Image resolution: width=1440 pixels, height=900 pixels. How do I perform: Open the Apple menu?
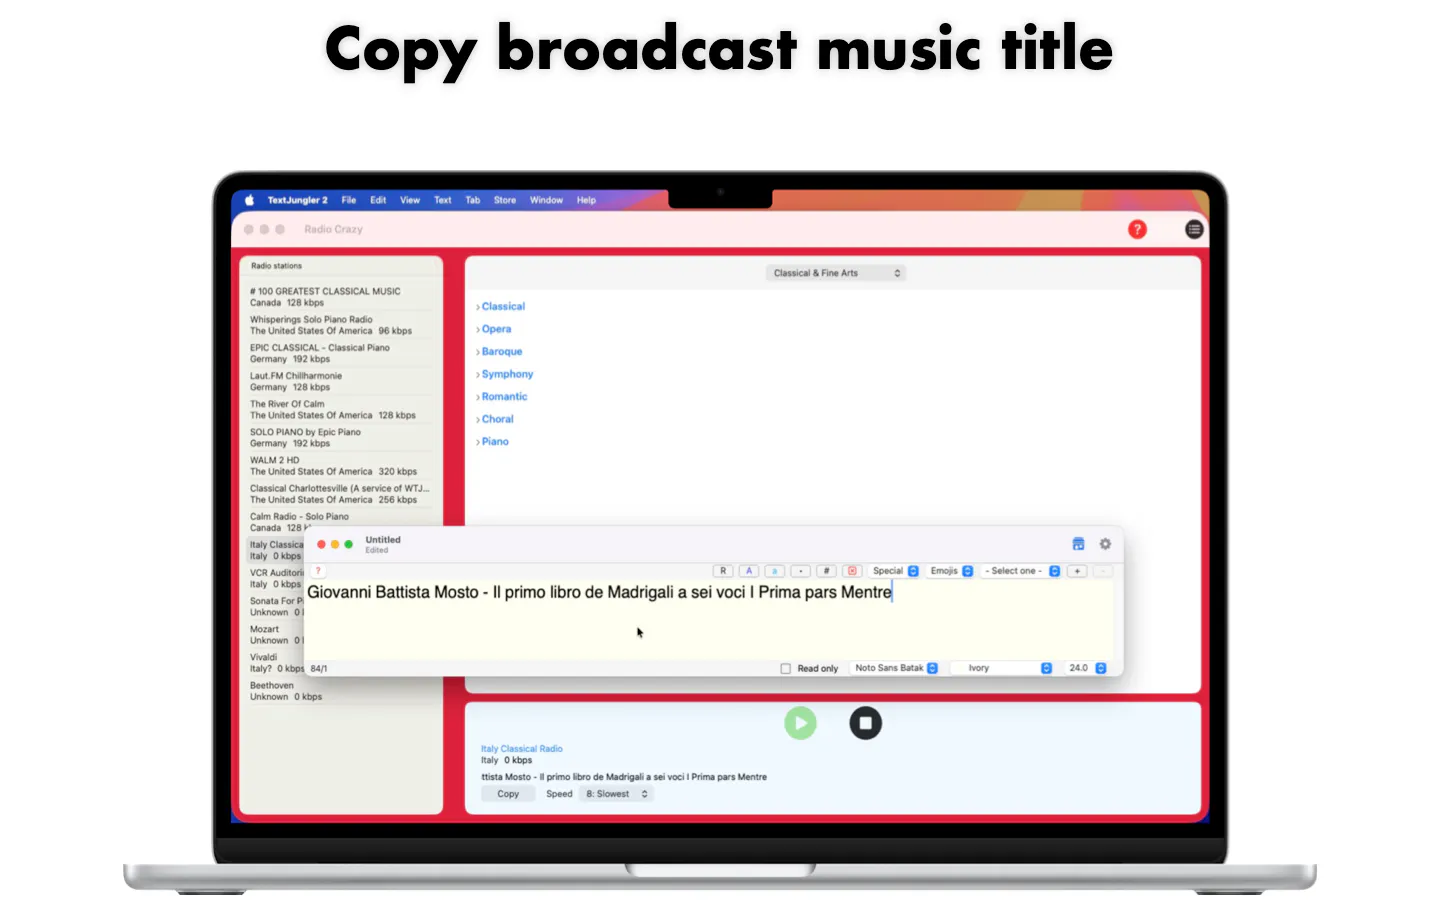tap(250, 200)
